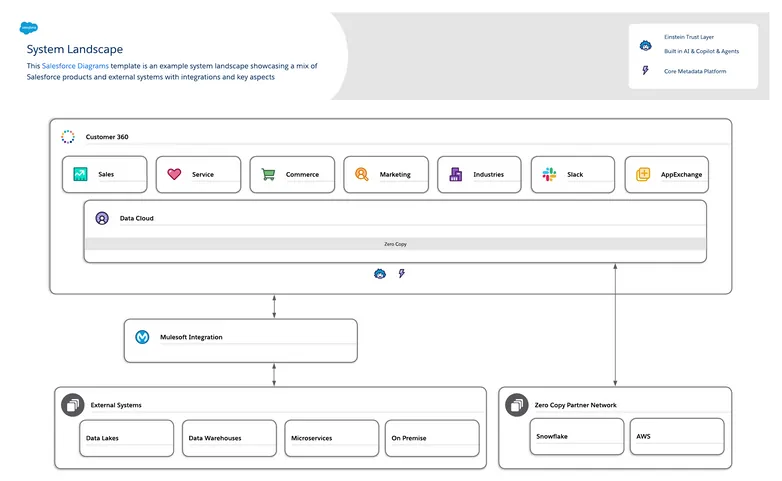Click the Mulesoft Integration logo
Viewport: 782px width, 481px height.
(142, 337)
